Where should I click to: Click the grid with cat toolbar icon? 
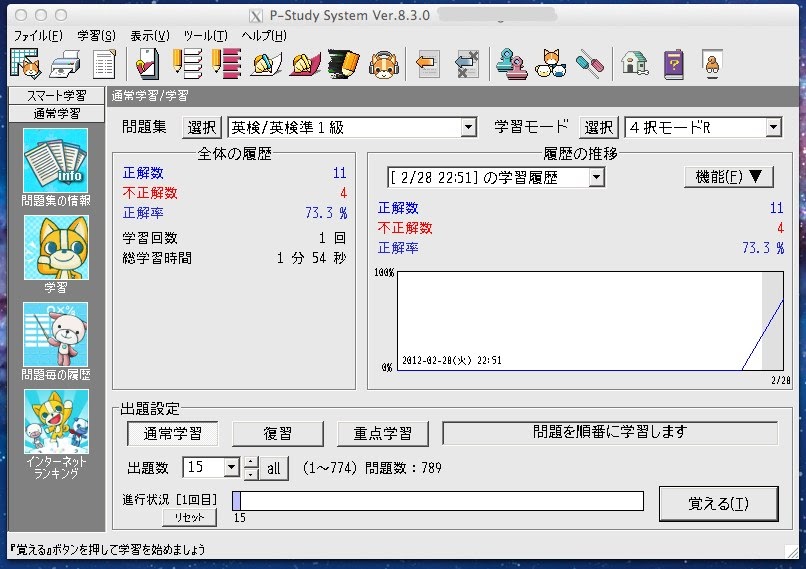[25, 64]
